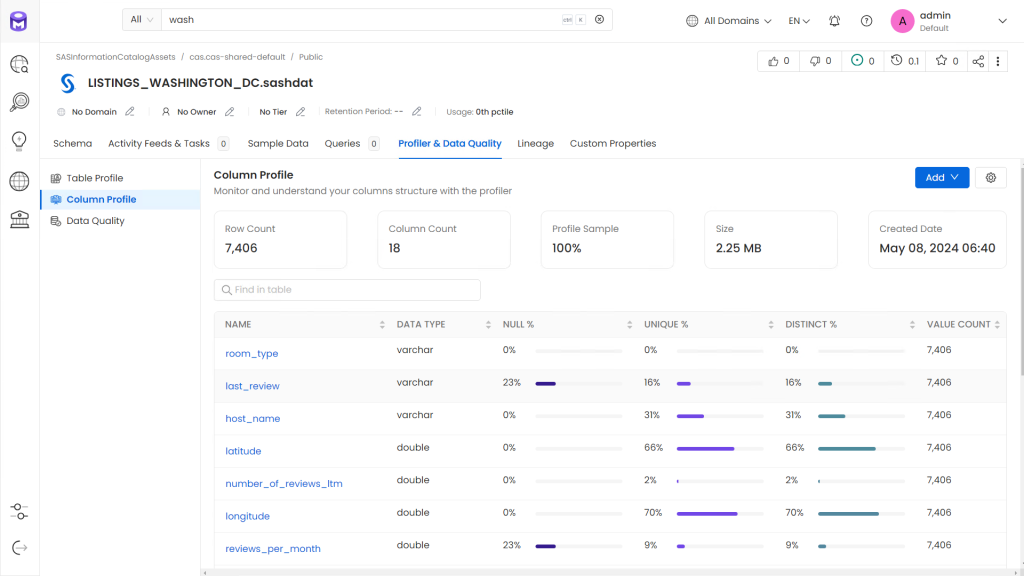This screenshot has height=576, width=1024.
Task: Expand the All Domains dropdown
Action: point(729,21)
